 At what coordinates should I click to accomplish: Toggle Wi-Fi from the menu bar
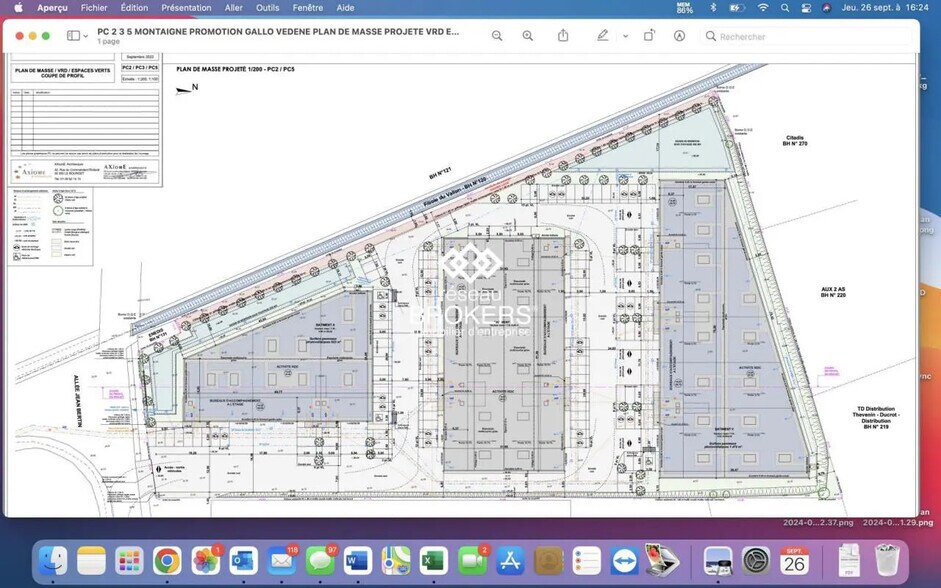[x=762, y=7]
